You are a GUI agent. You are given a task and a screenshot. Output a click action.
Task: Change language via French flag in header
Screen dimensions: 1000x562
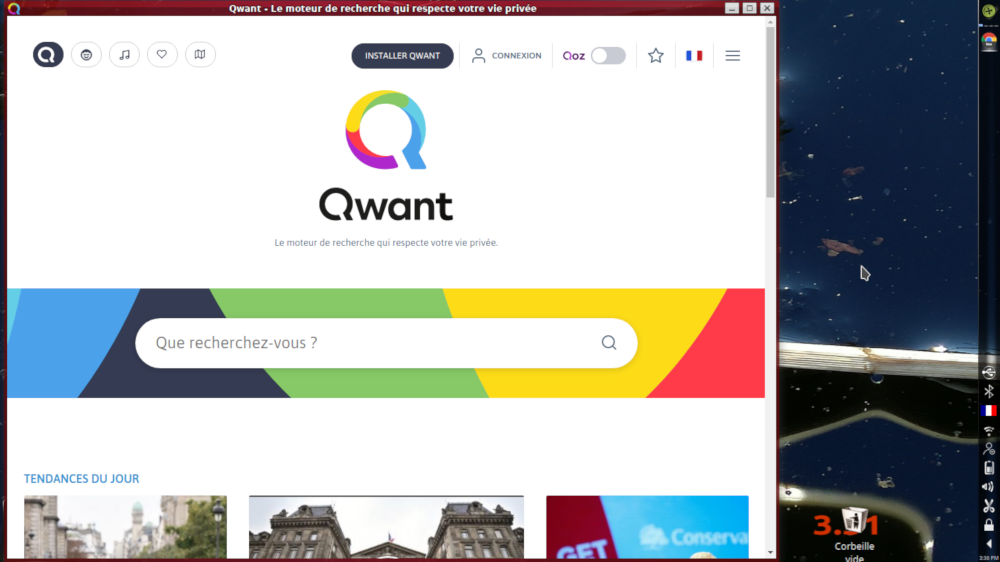(694, 55)
